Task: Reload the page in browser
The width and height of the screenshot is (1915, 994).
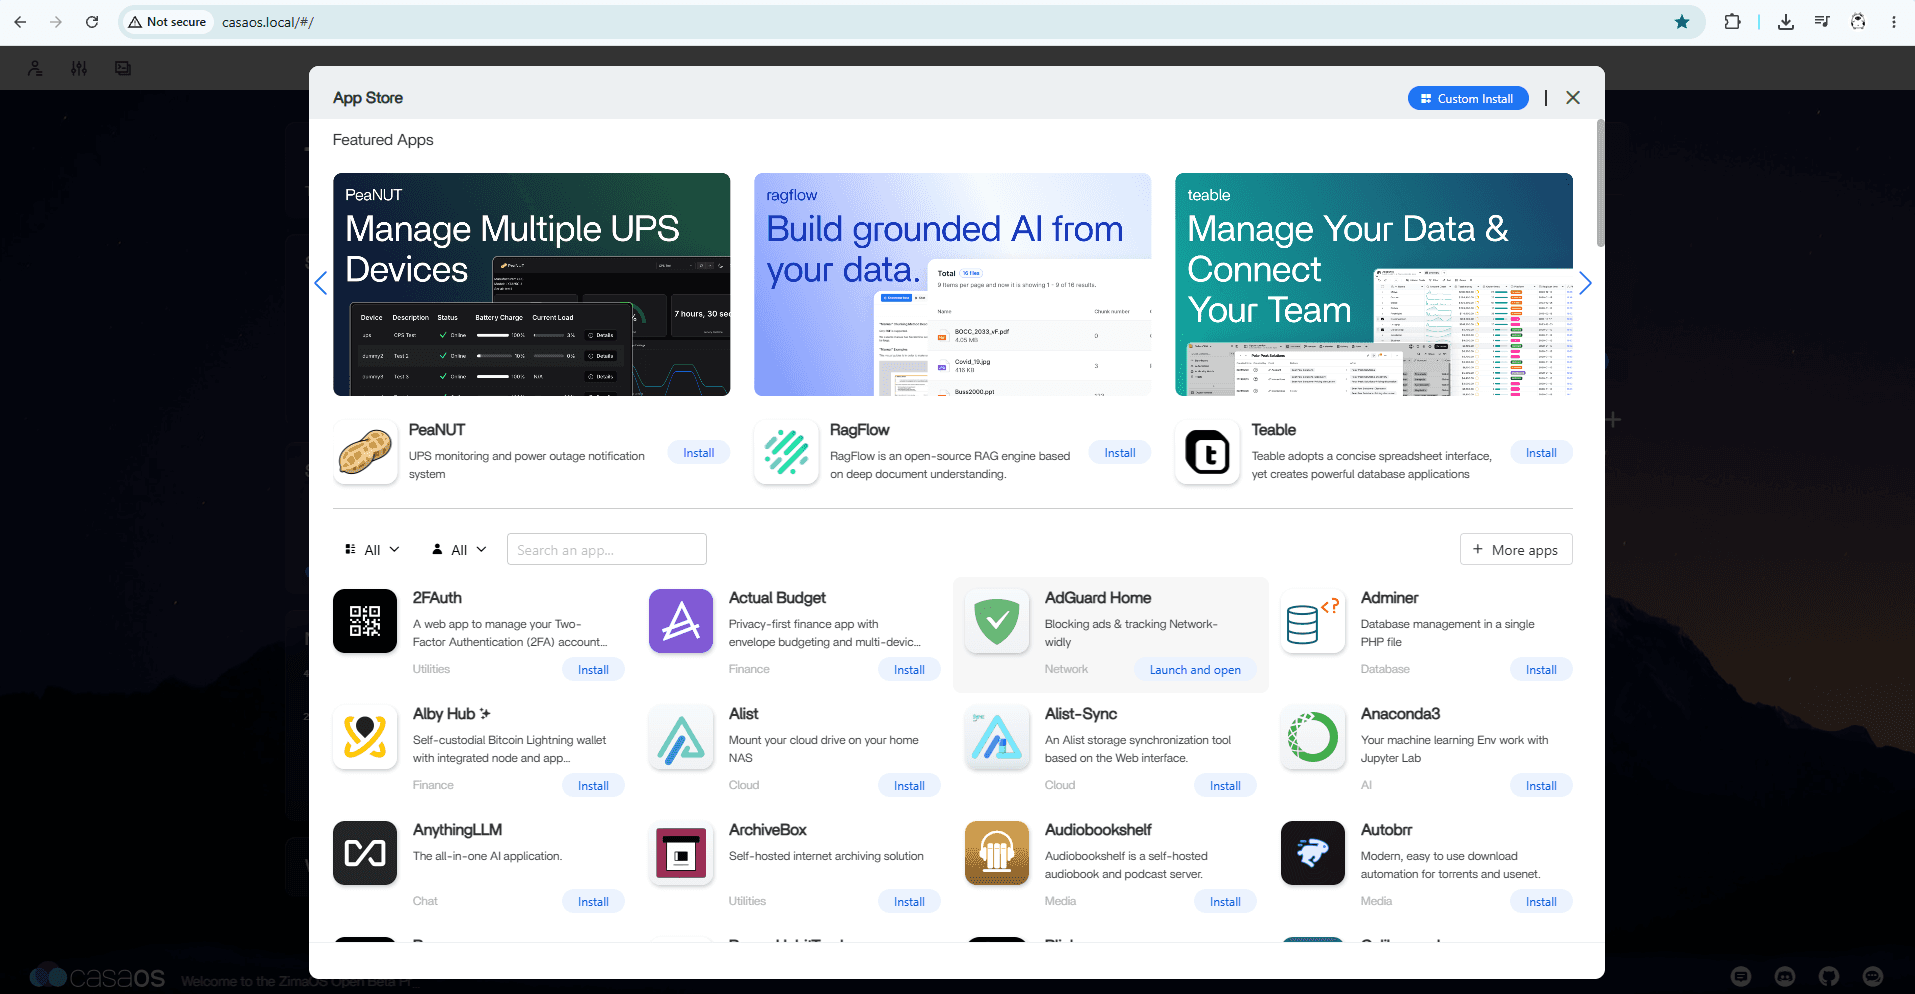Action: [92, 22]
